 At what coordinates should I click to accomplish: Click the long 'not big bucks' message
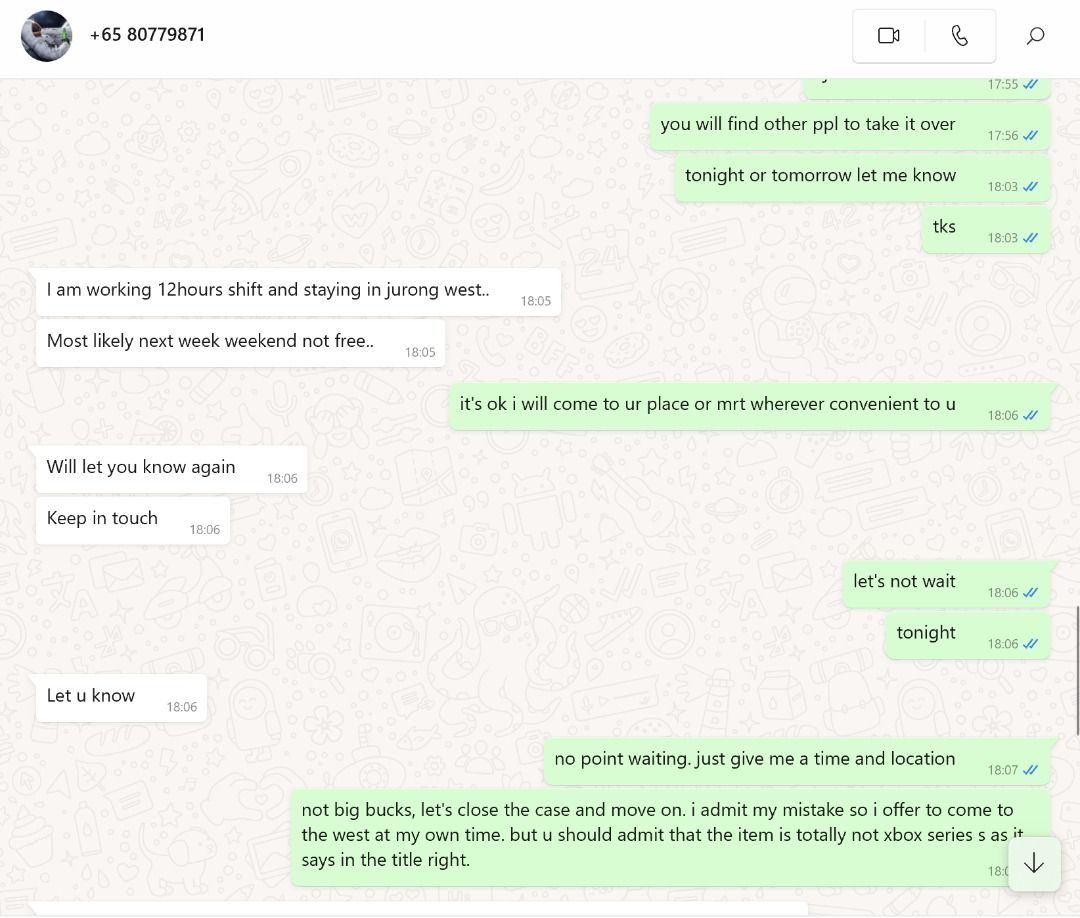coord(670,838)
